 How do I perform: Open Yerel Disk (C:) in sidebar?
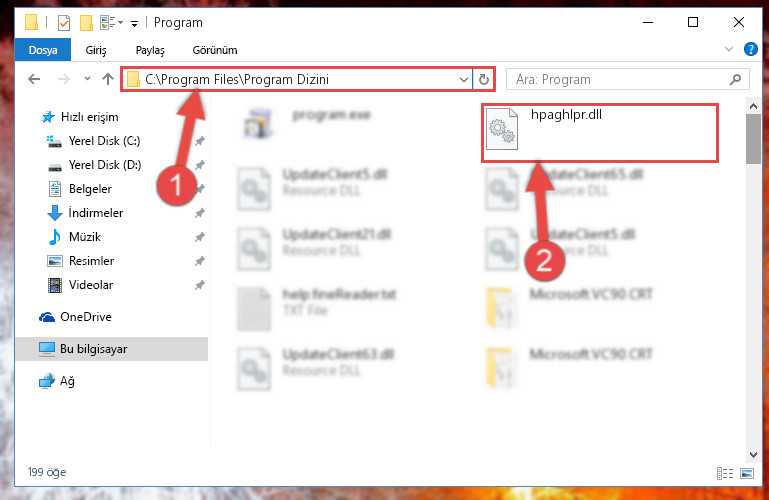[104, 141]
